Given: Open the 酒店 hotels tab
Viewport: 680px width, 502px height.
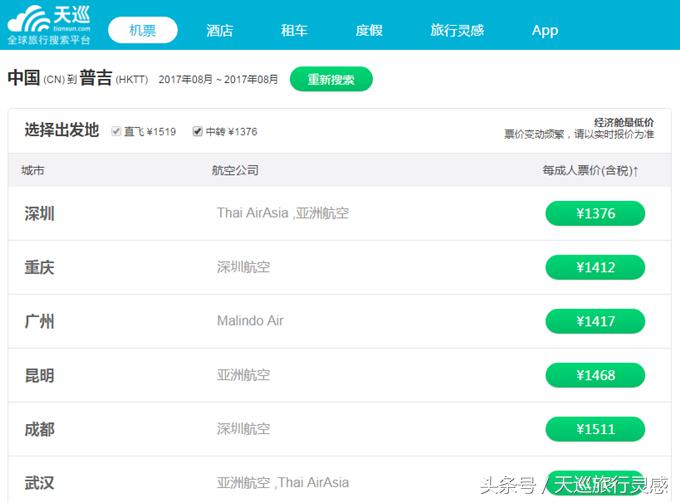Looking at the screenshot, I should [219, 30].
